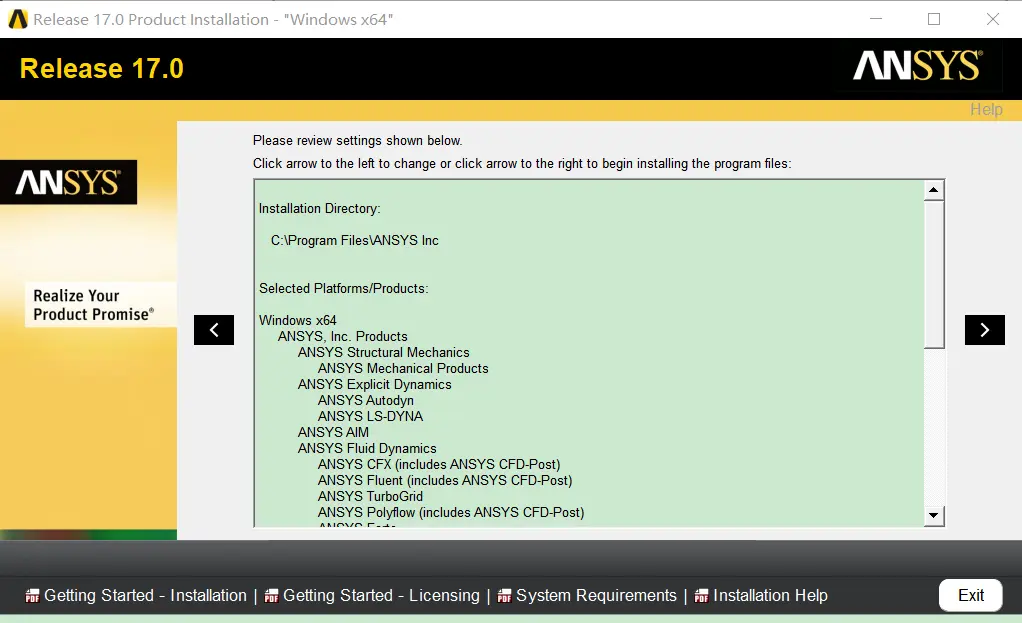This screenshot has height=623, width=1022.
Task: Select 'ANSYS TurboGrid' line
Action: click(370, 497)
